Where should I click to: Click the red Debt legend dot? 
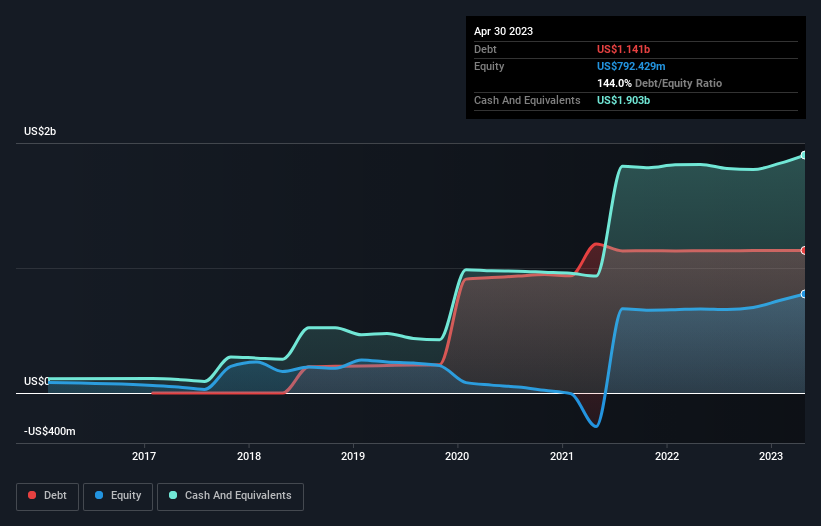point(32,495)
